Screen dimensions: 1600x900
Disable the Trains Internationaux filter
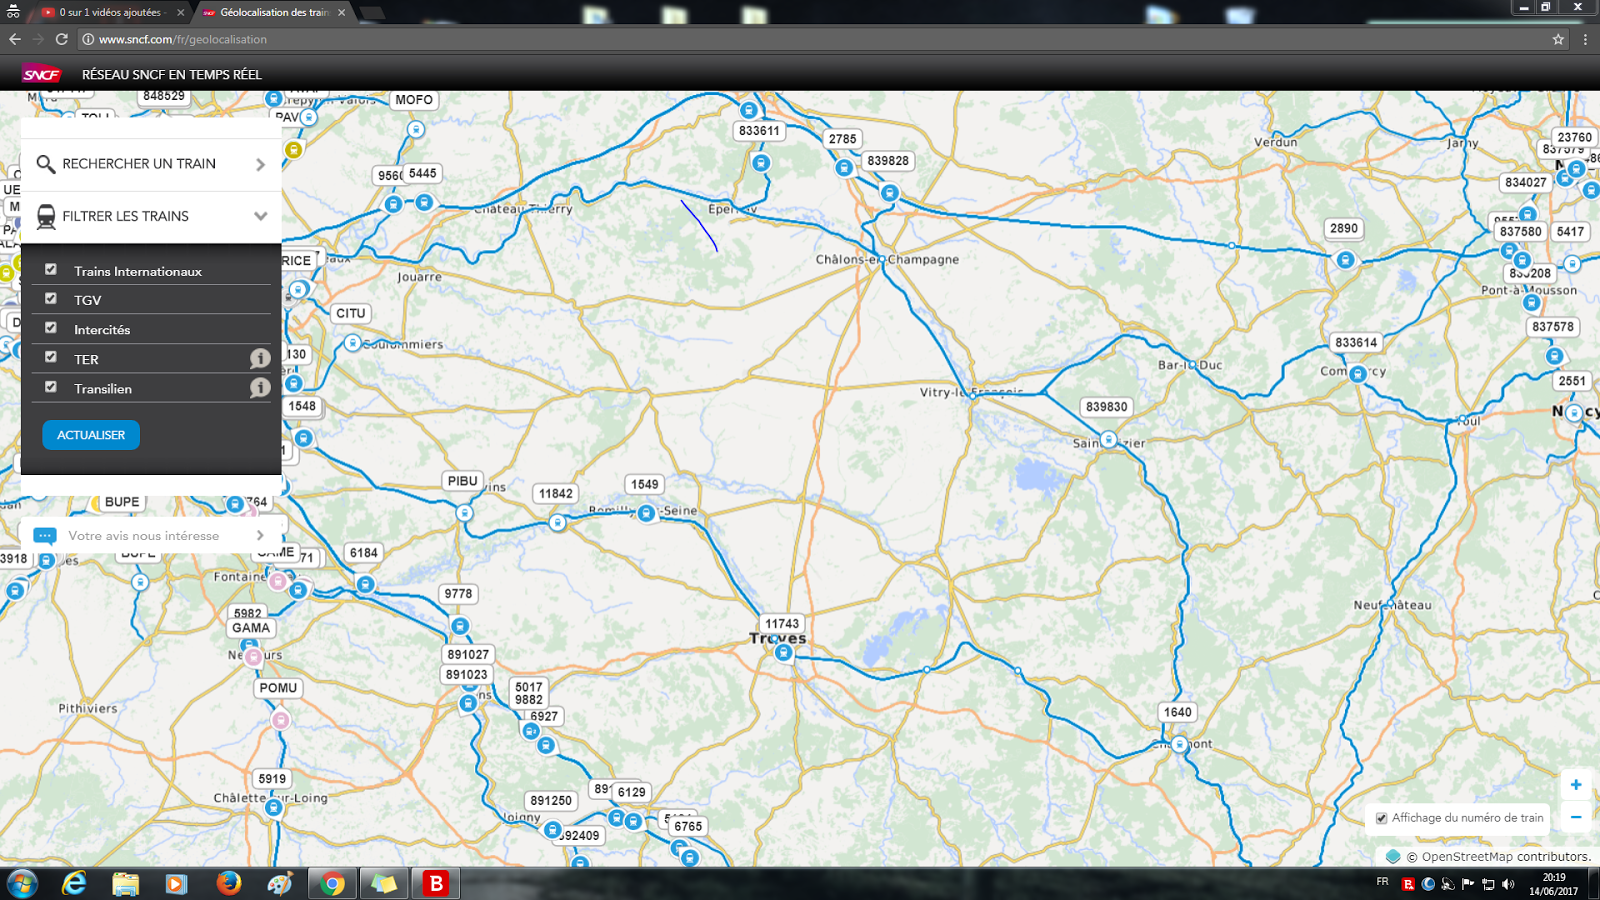50,269
